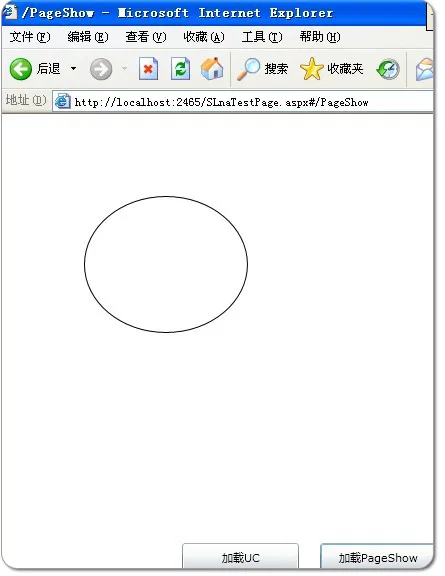The image size is (445, 576).
Task: Refresh the page using green arrows icon
Action: point(180,69)
